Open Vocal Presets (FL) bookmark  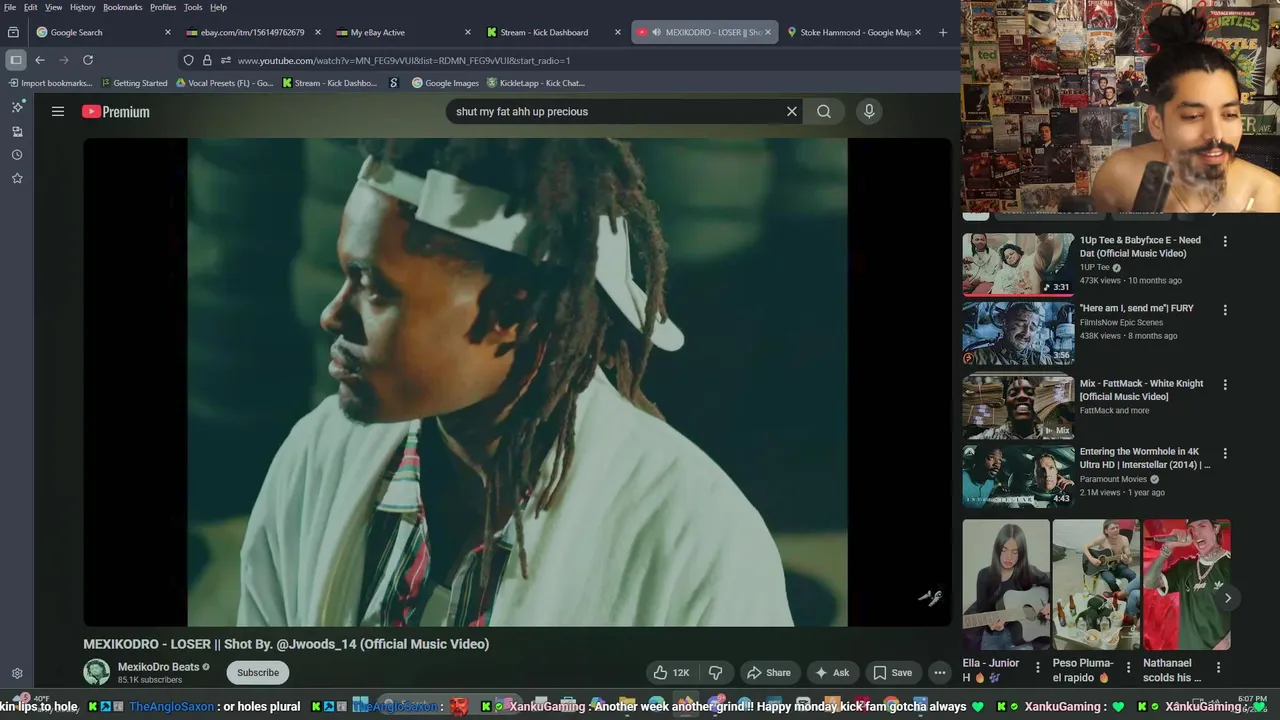(x=224, y=83)
